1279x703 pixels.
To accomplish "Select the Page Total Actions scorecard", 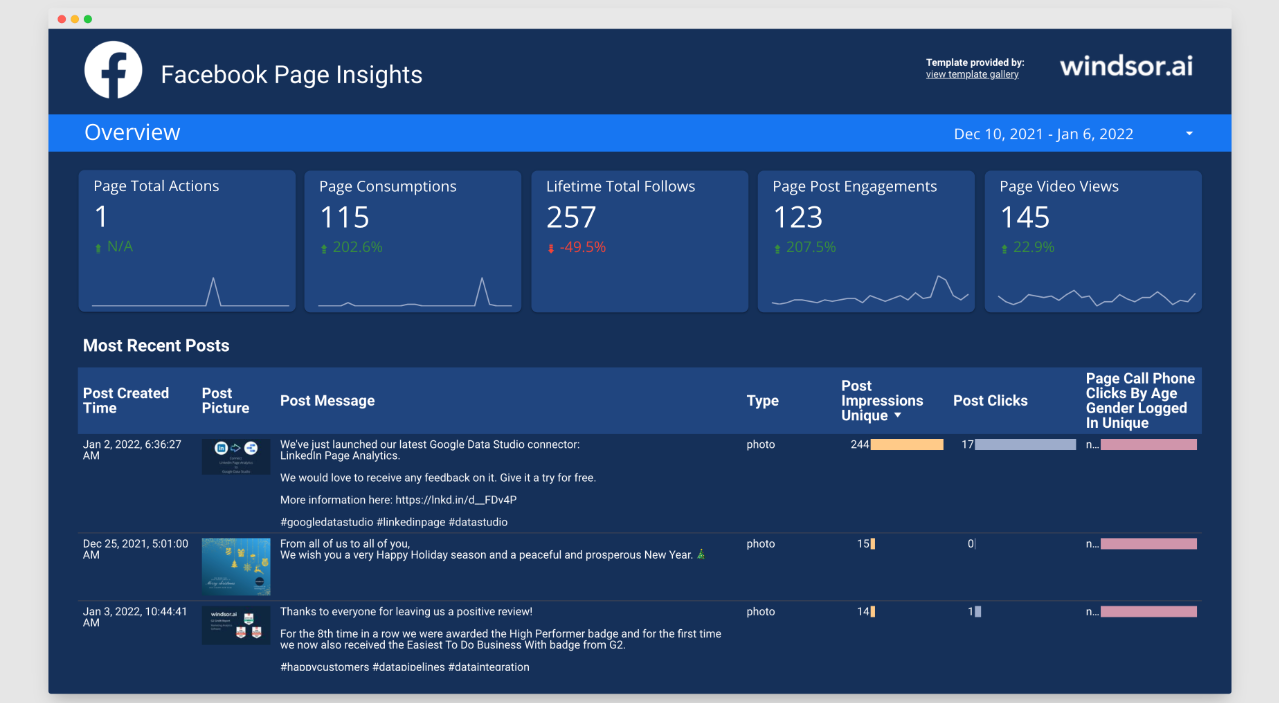I will tap(187, 240).
